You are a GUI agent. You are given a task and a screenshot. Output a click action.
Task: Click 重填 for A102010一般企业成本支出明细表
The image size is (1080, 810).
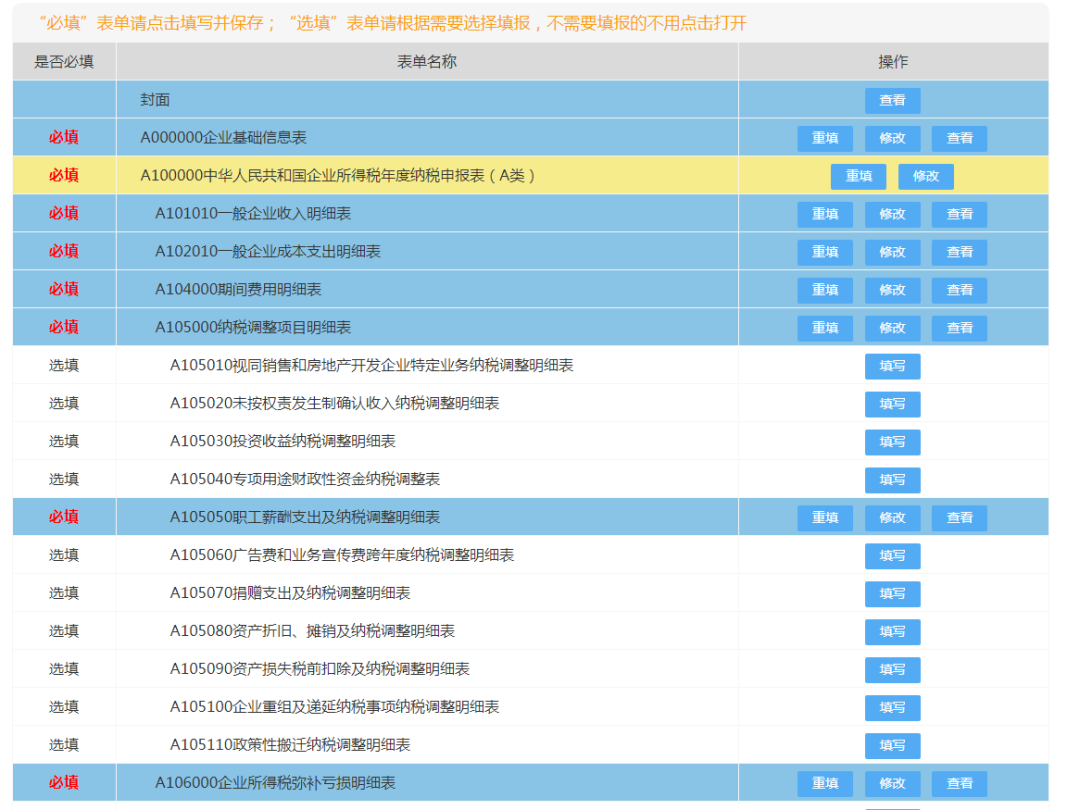click(x=824, y=252)
